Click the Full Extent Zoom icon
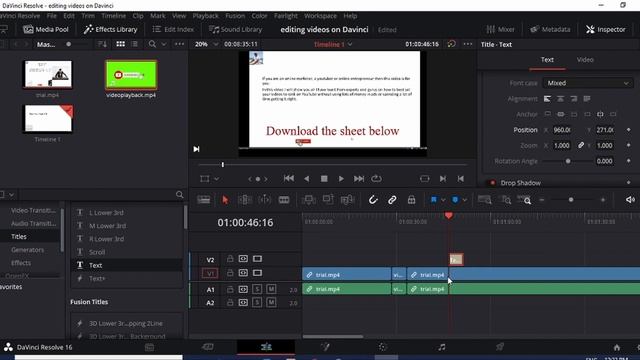Viewport: 640px width, 360px height. [x=484, y=200]
